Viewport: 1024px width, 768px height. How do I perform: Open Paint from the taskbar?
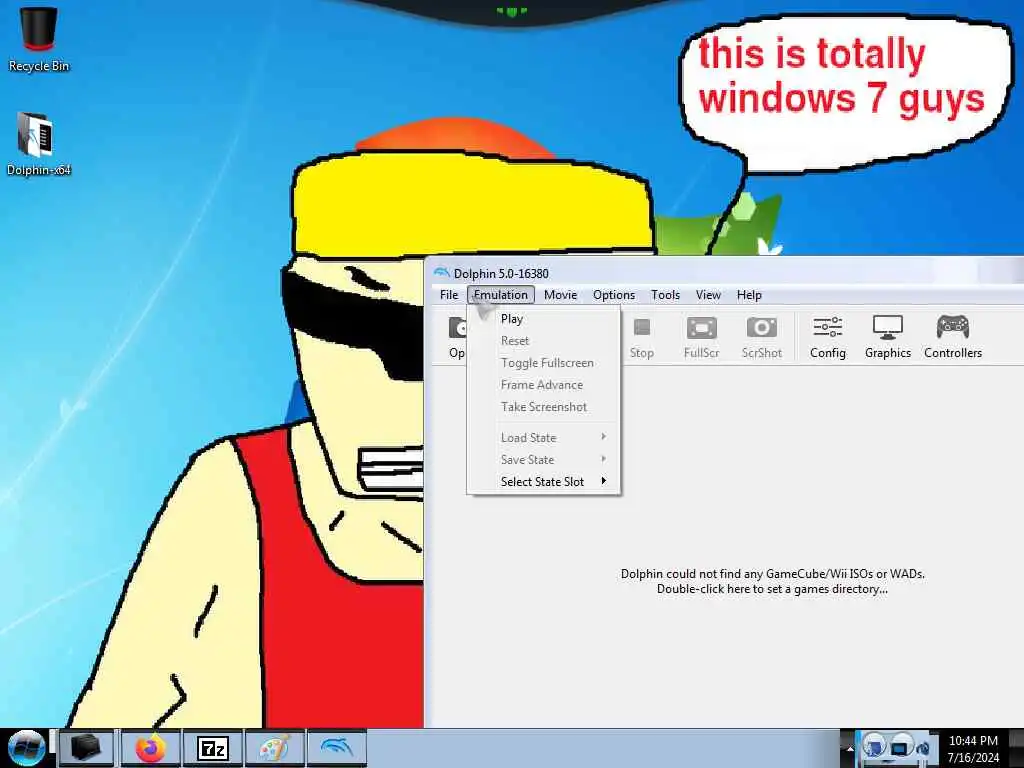[275, 748]
